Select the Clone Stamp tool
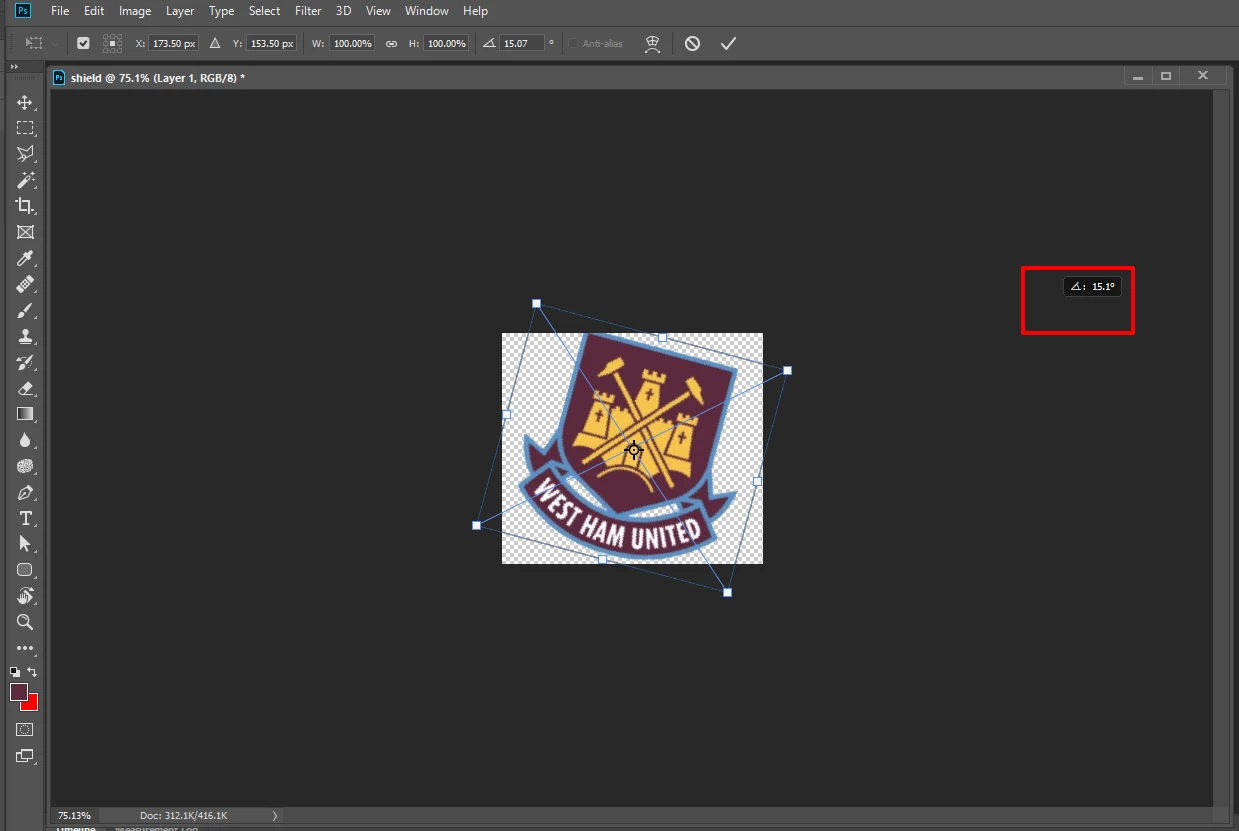This screenshot has width=1239, height=831. pyautogui.click(x=25, y=336)
